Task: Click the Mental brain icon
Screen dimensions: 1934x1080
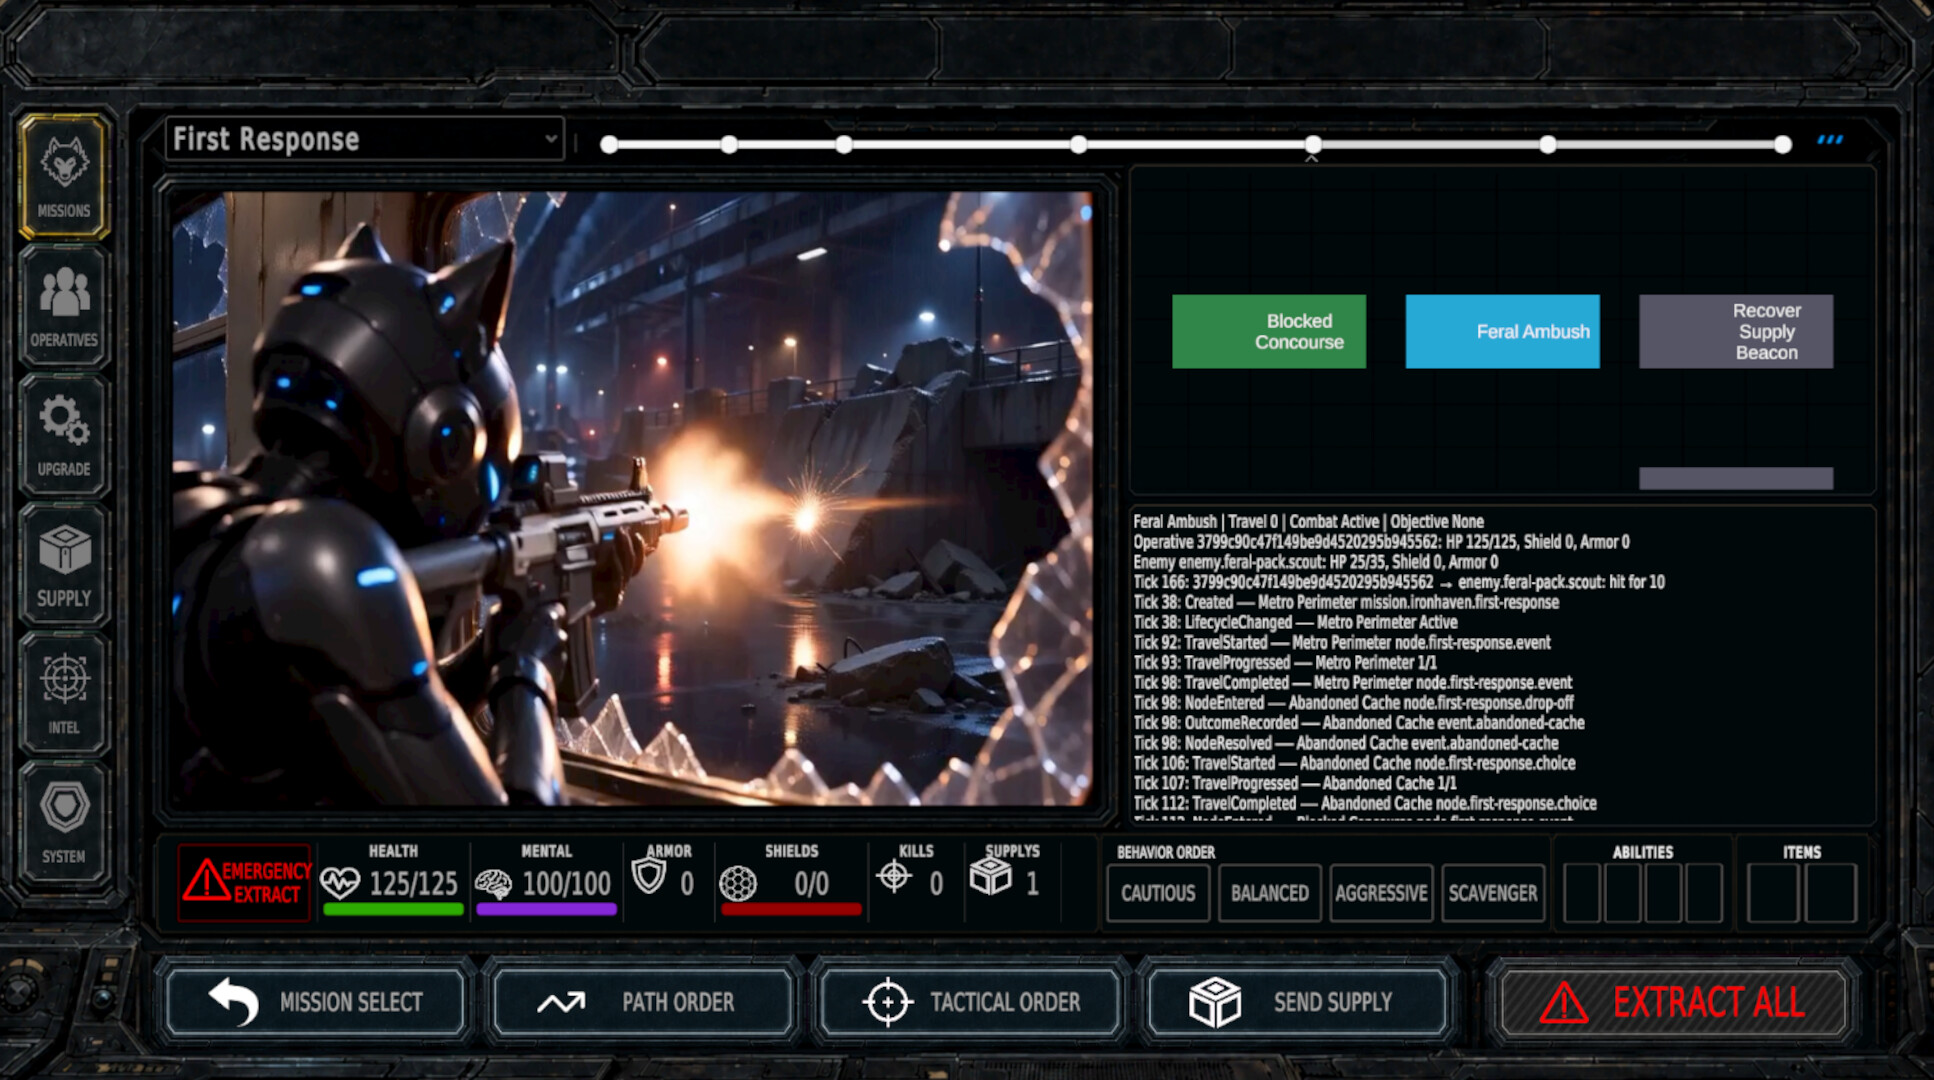Action: [493, 883]
